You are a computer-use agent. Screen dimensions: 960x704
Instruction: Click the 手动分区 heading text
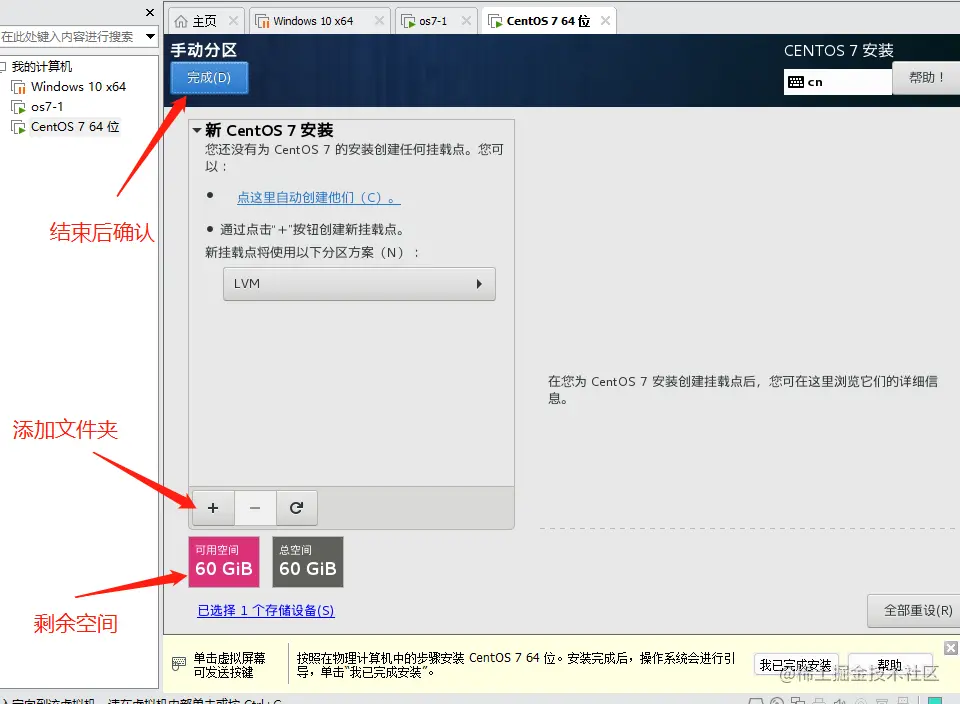coord(204,50)
